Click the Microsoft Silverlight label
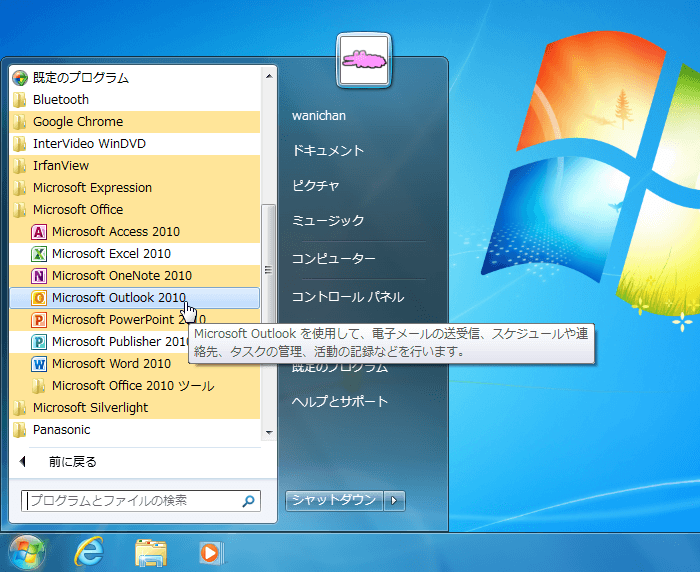This screenshot has width=700, height=572. [x=91, y=408]
